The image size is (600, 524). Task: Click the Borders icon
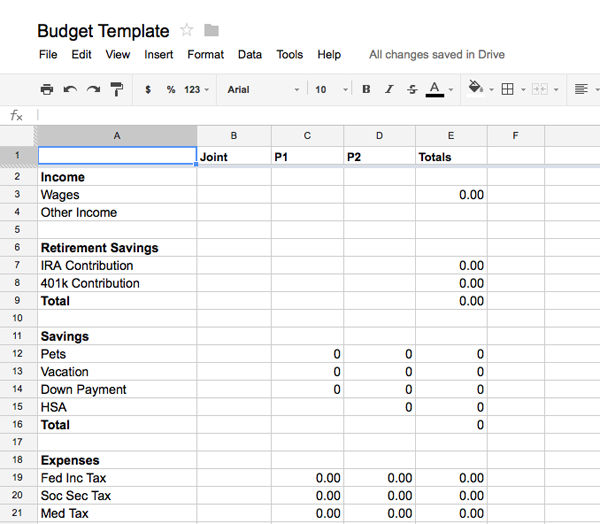[x=507, y=90]
